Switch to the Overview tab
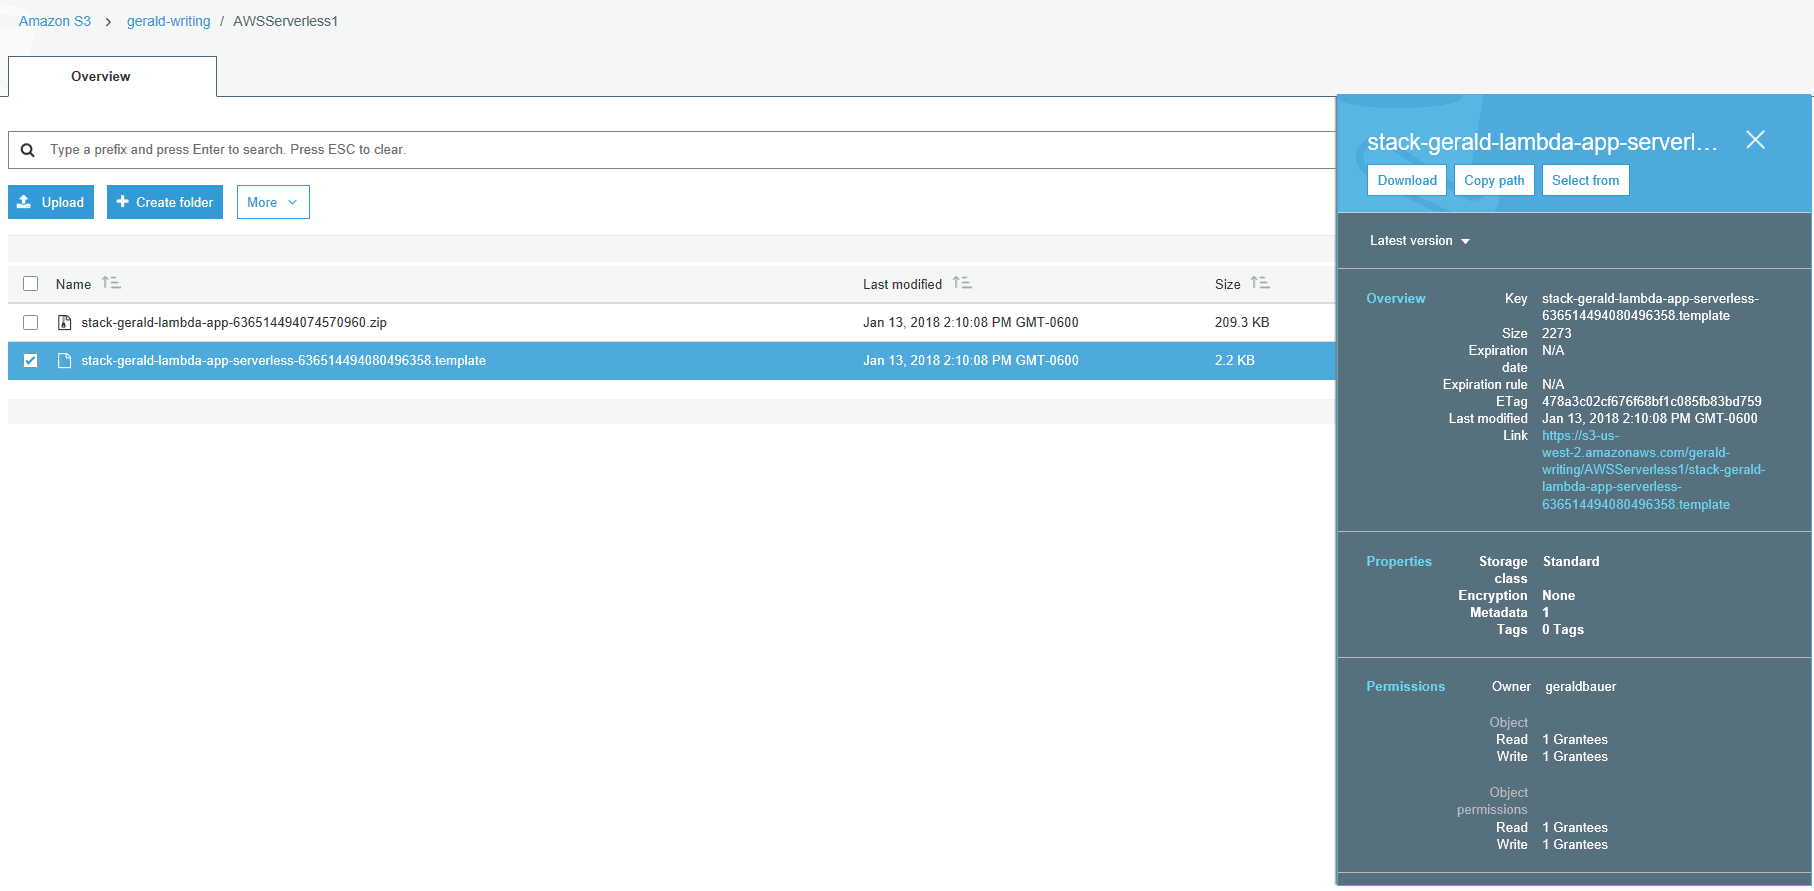Image resolution: width=1814 pixels, height=891 pixels. click(112, 76)
